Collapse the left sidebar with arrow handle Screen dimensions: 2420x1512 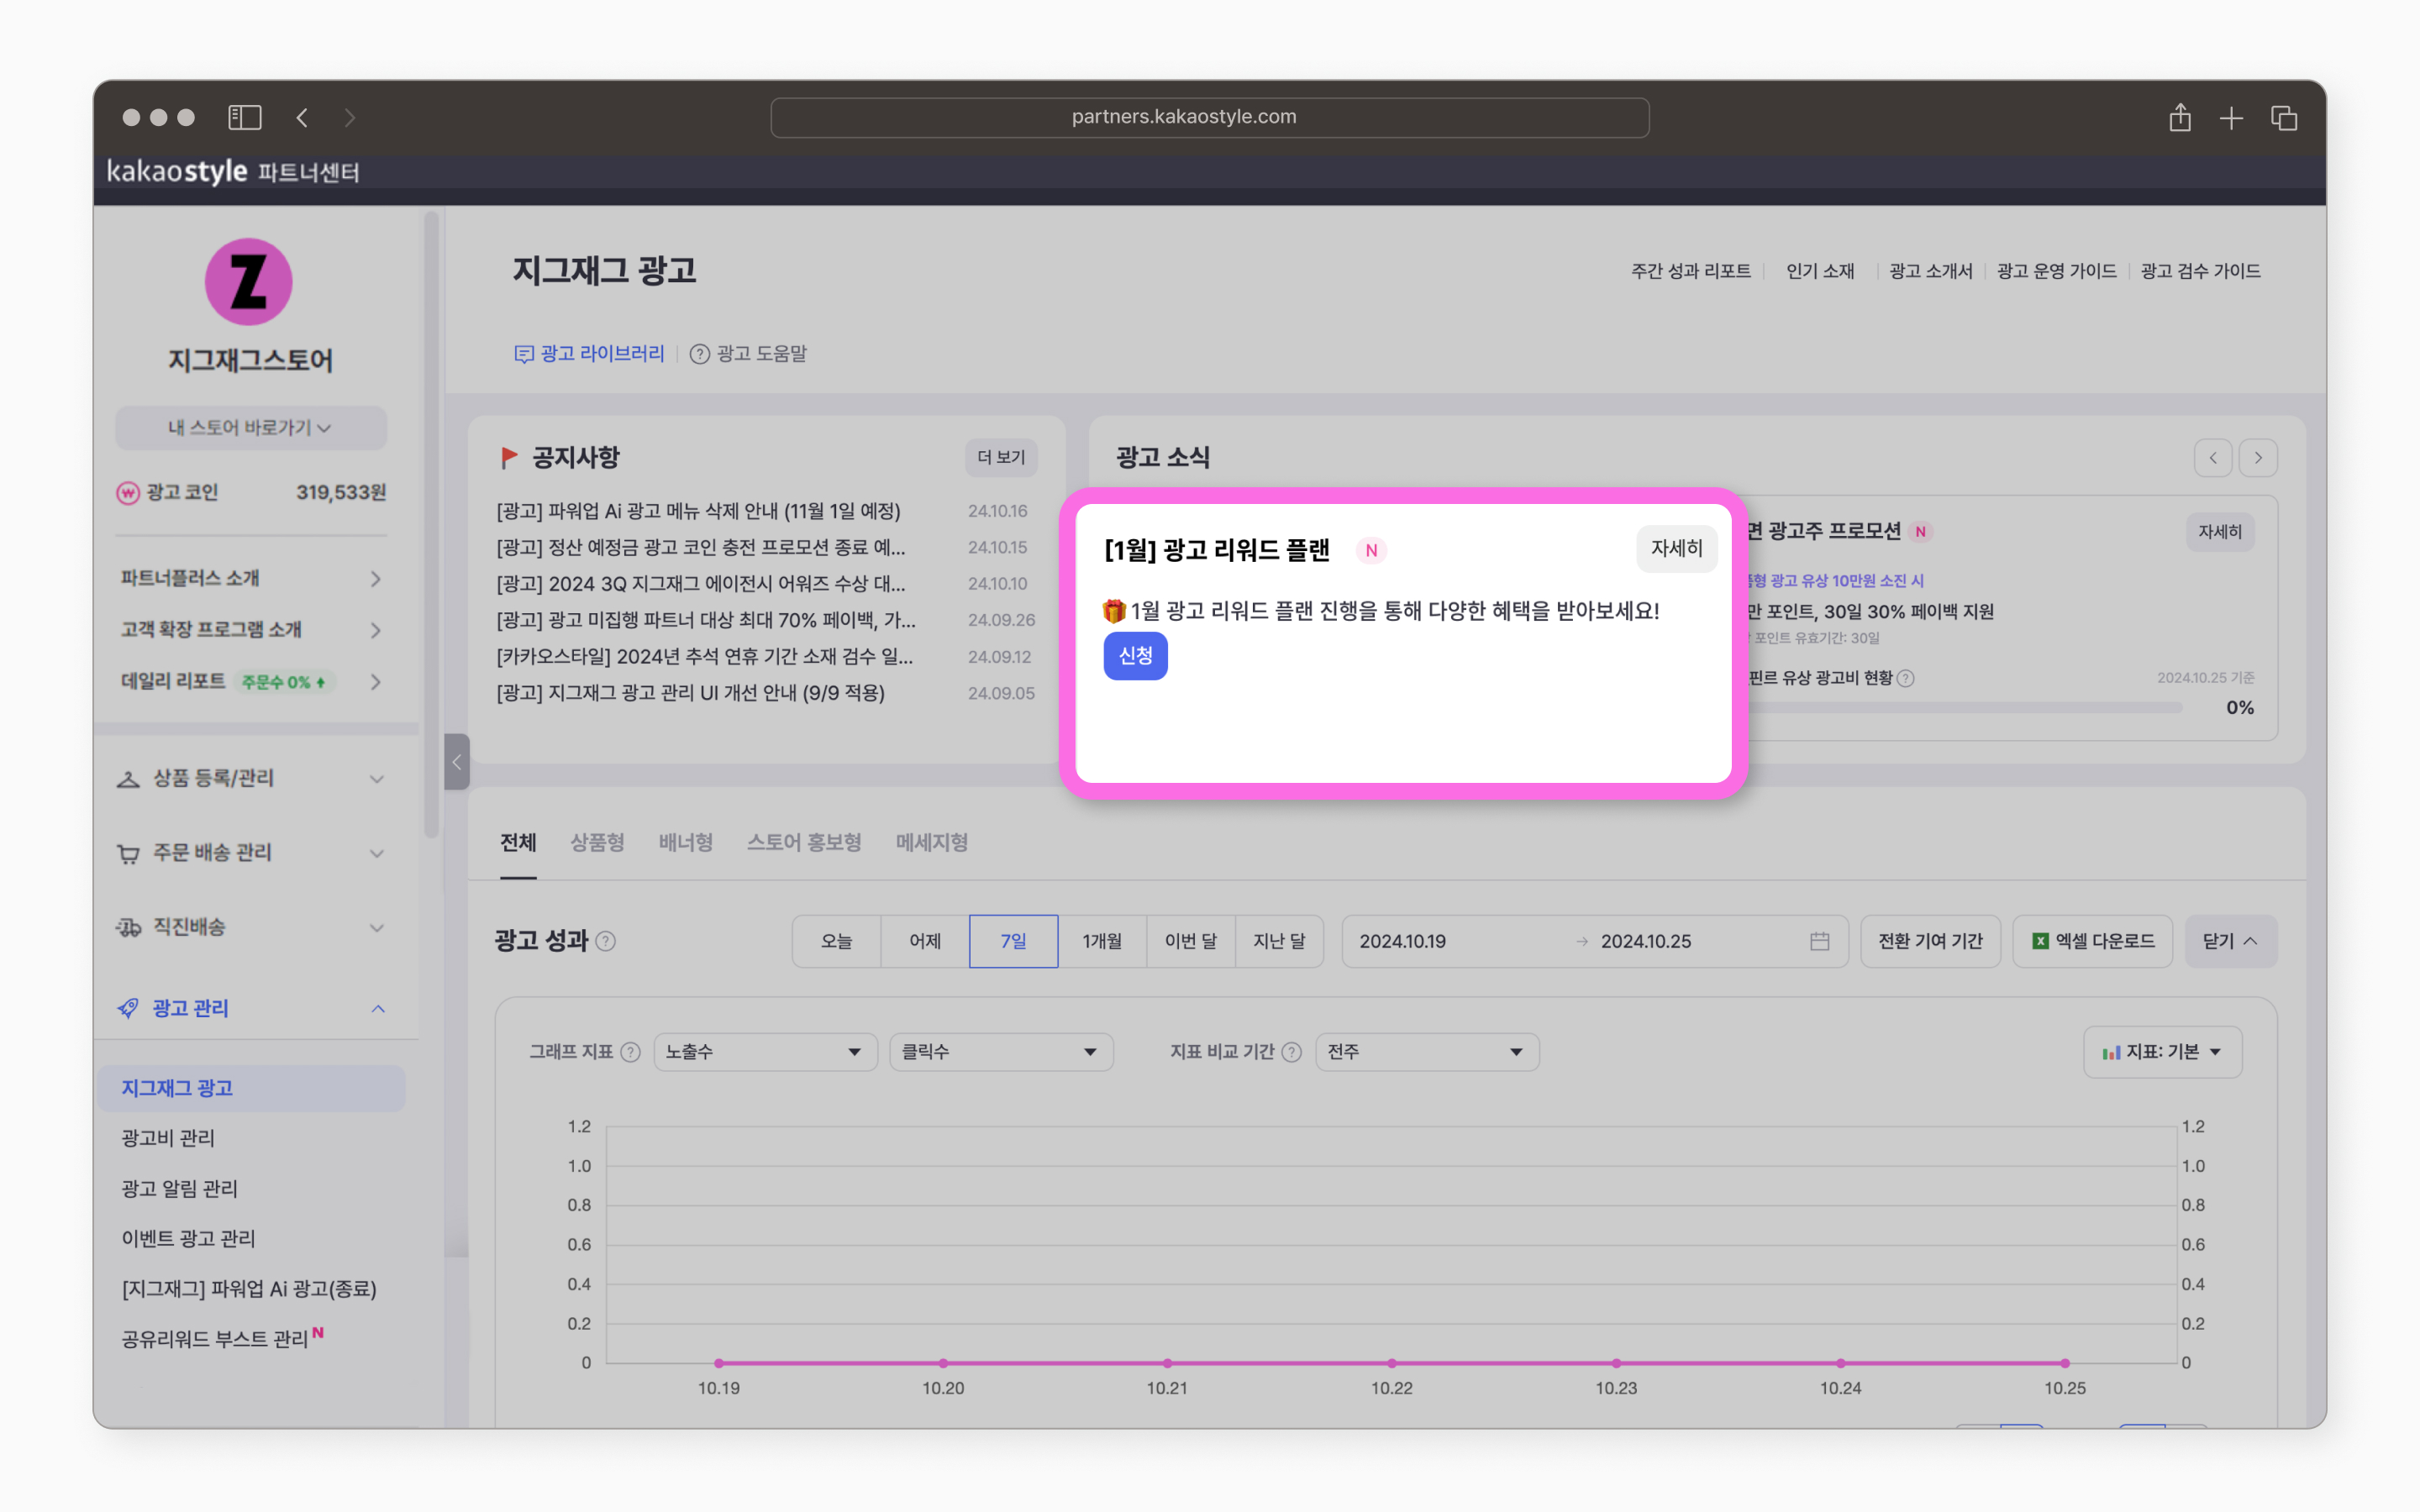(x=457, y=762)
